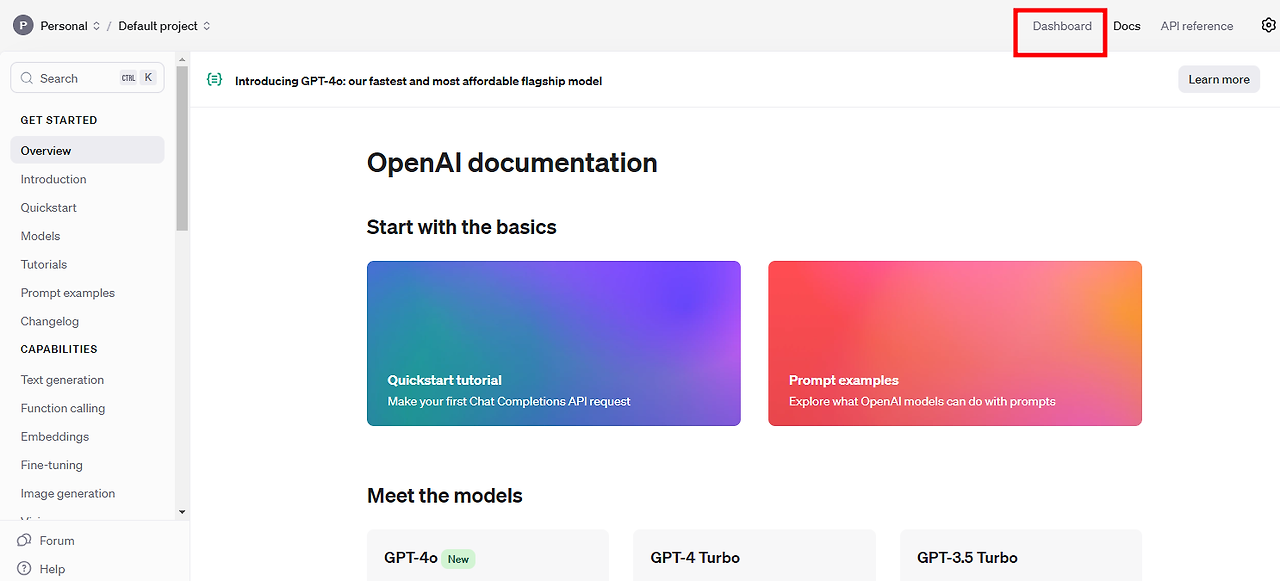The height and width of the screenshot is (581, 1280).
Task: Click the Forum chat icon
Action: pyautogui.click(x=25, y=540)
